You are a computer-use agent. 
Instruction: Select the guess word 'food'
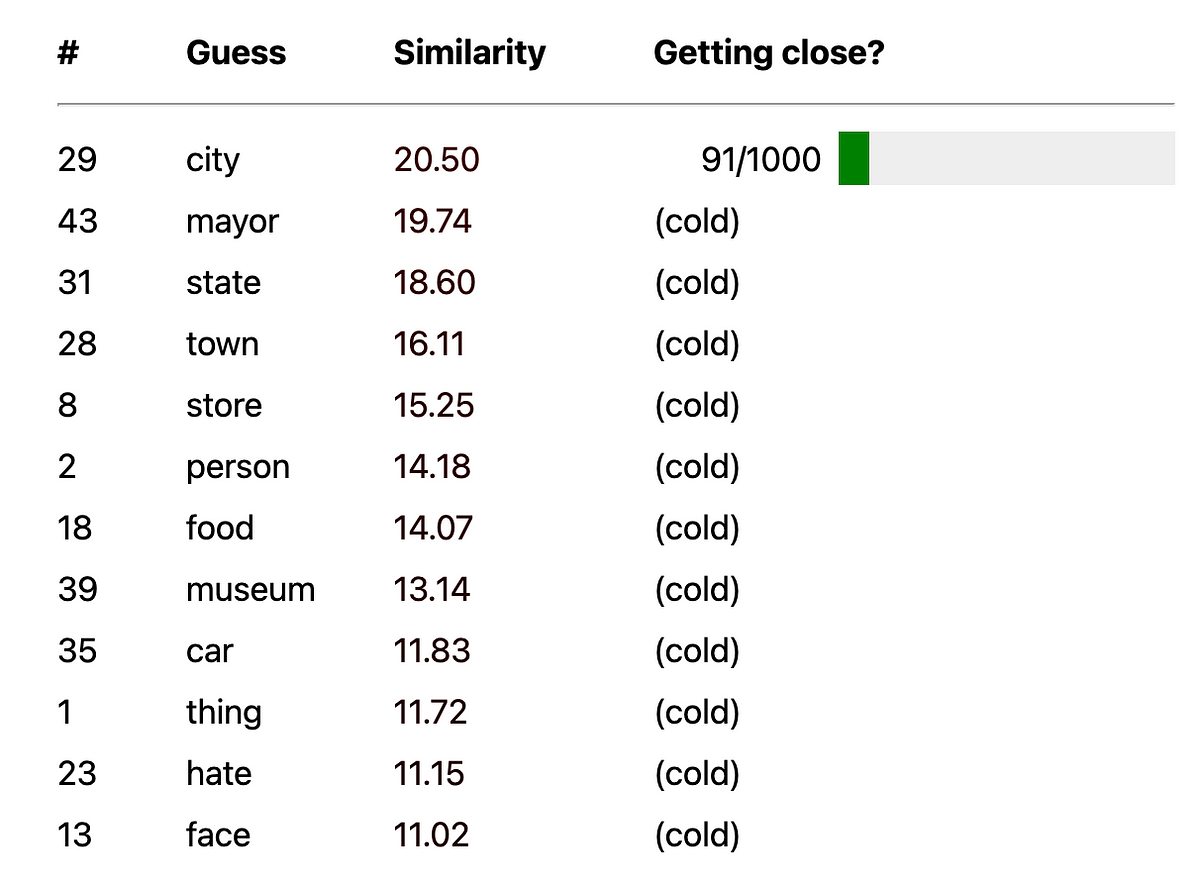[220, 528]
